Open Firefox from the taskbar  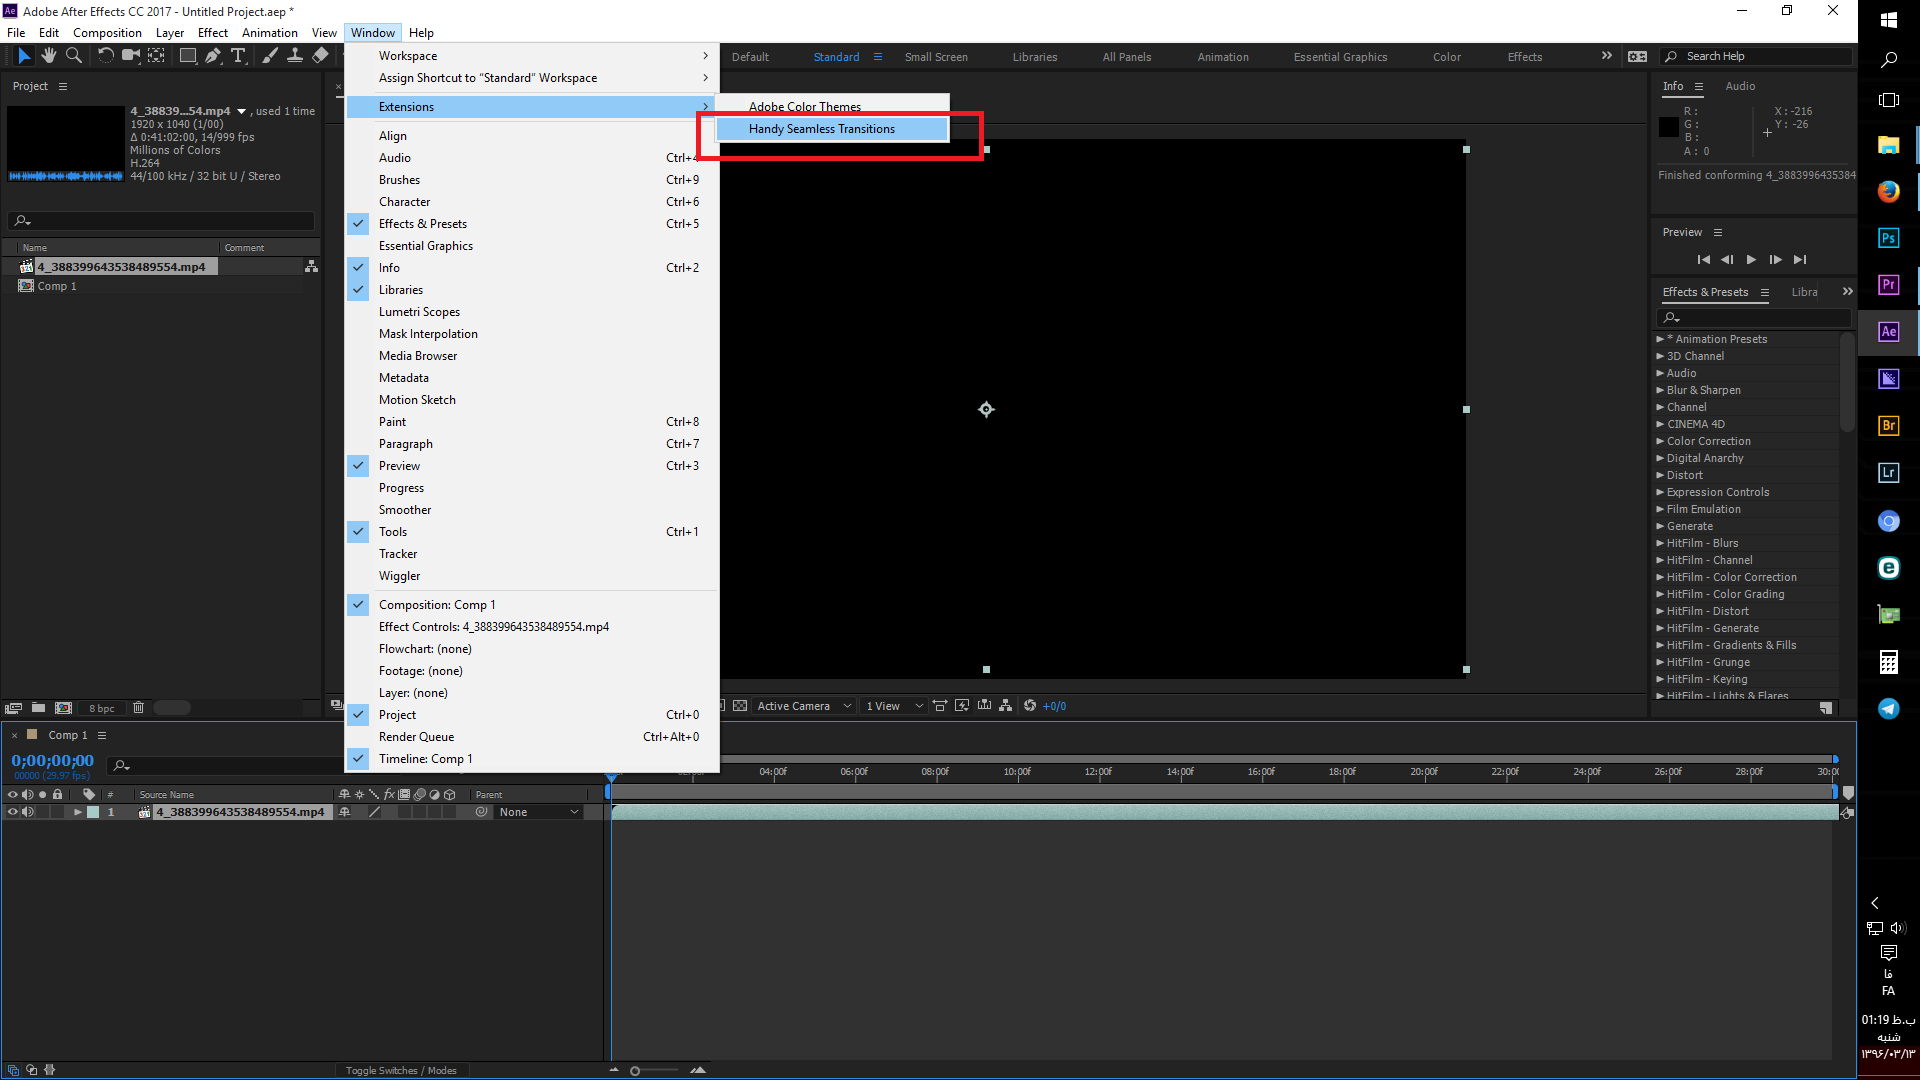tap(1888, 191)
